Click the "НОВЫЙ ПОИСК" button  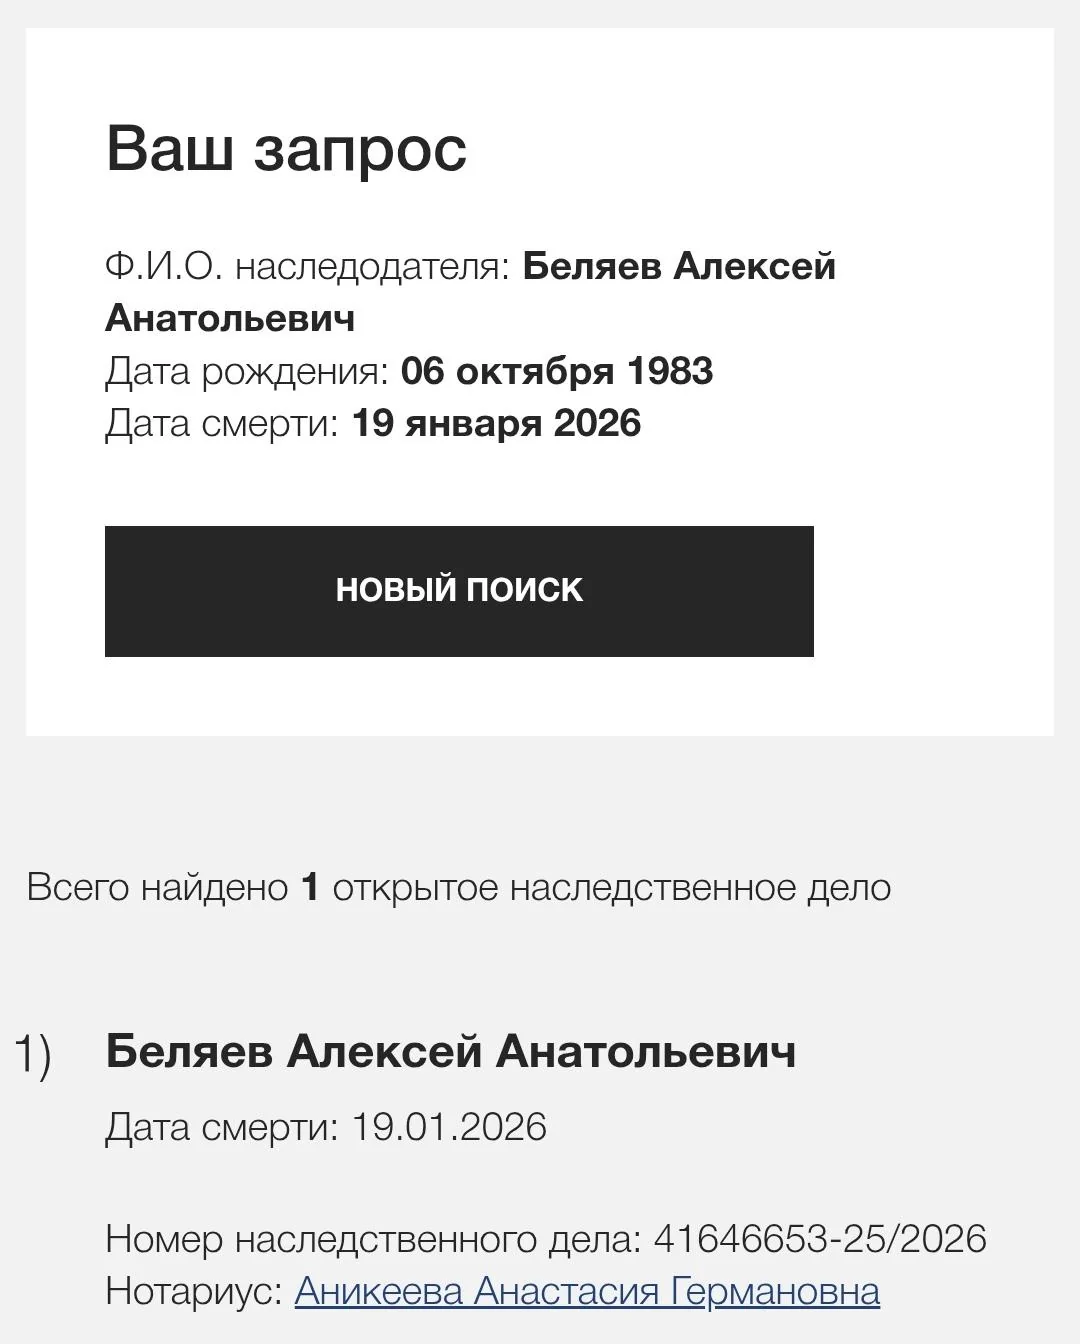click(459, 591)
